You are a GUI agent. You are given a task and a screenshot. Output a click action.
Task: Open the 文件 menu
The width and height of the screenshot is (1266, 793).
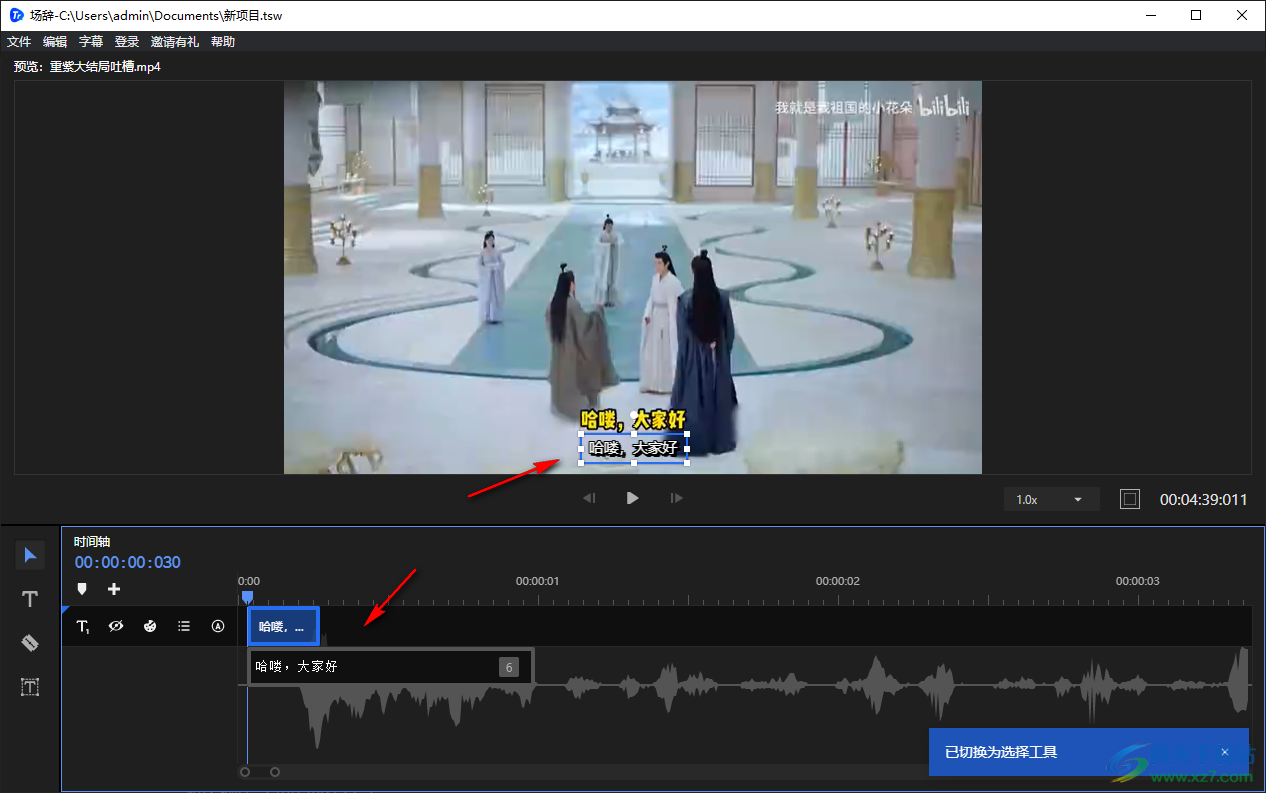(19, 42)
